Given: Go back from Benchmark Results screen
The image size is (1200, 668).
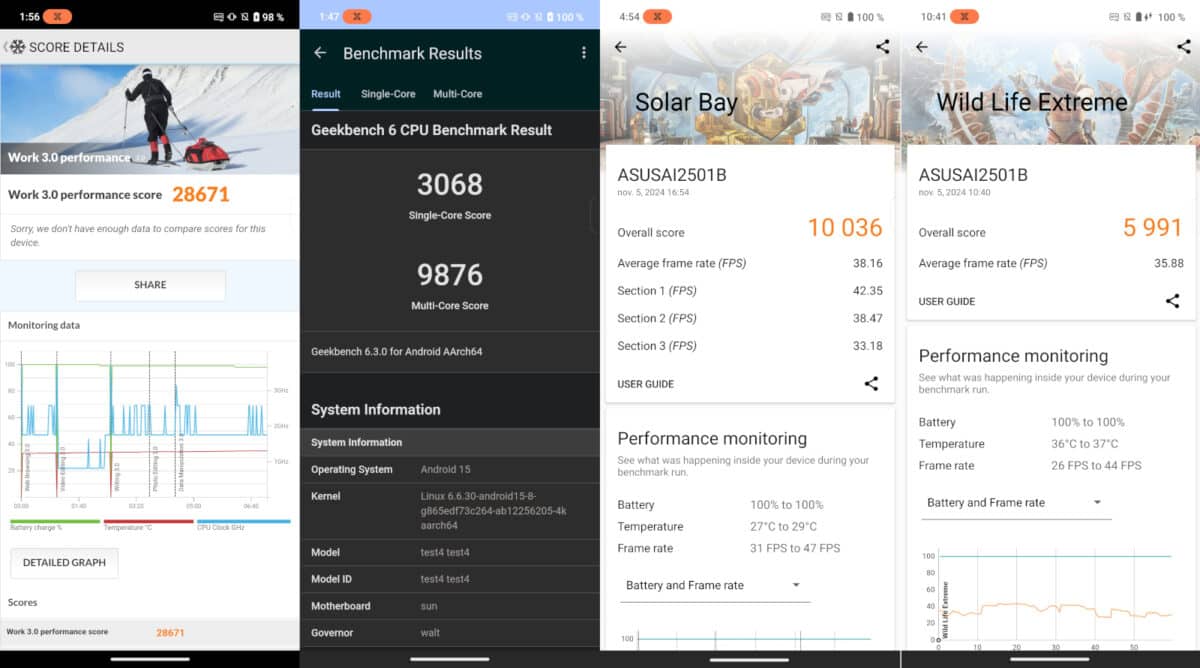Looking at the screenshot, I should [320, 53].
